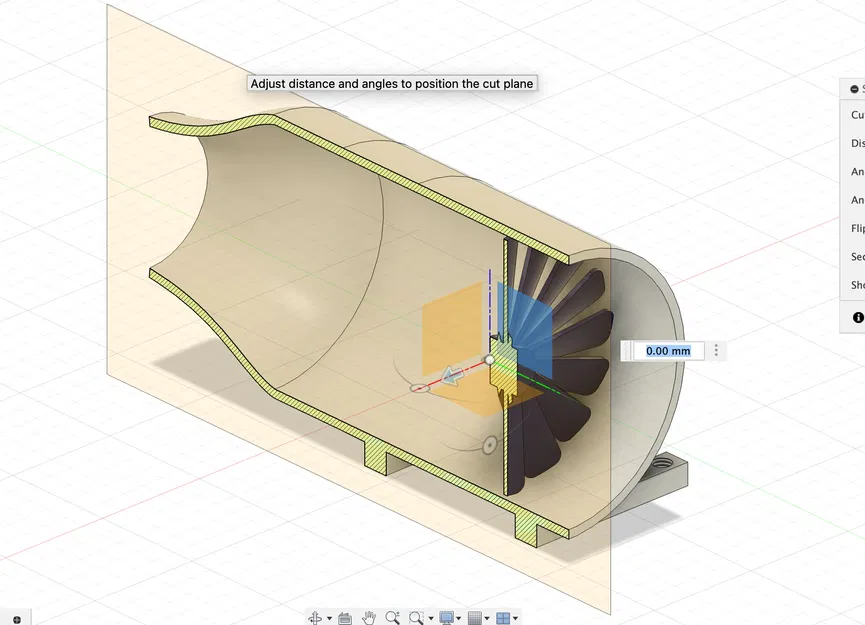865x625 pixels.
Task: Select the Look At tool
Action: [x=344, y=617]
